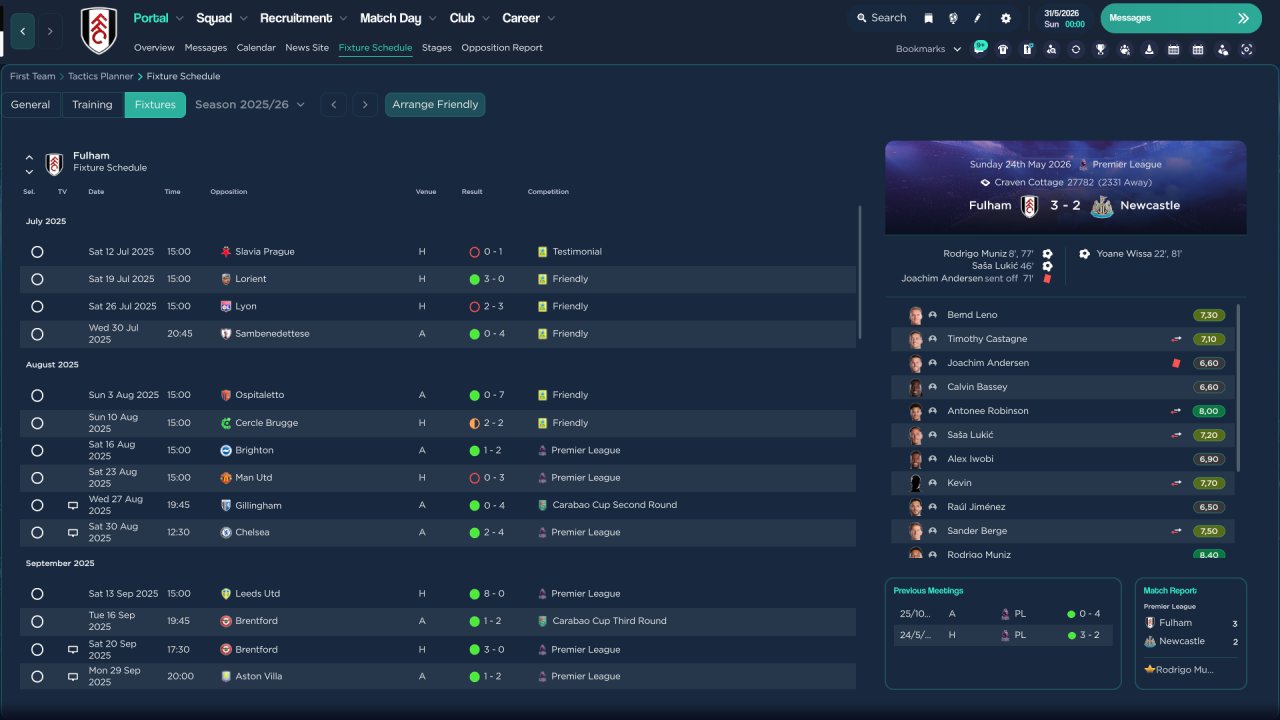Image resolution: width=1280 pixels, height=720 pixels.
Task: Click the Arrange Friendly button
Action: pyautogui.click(x=435, y=105)
